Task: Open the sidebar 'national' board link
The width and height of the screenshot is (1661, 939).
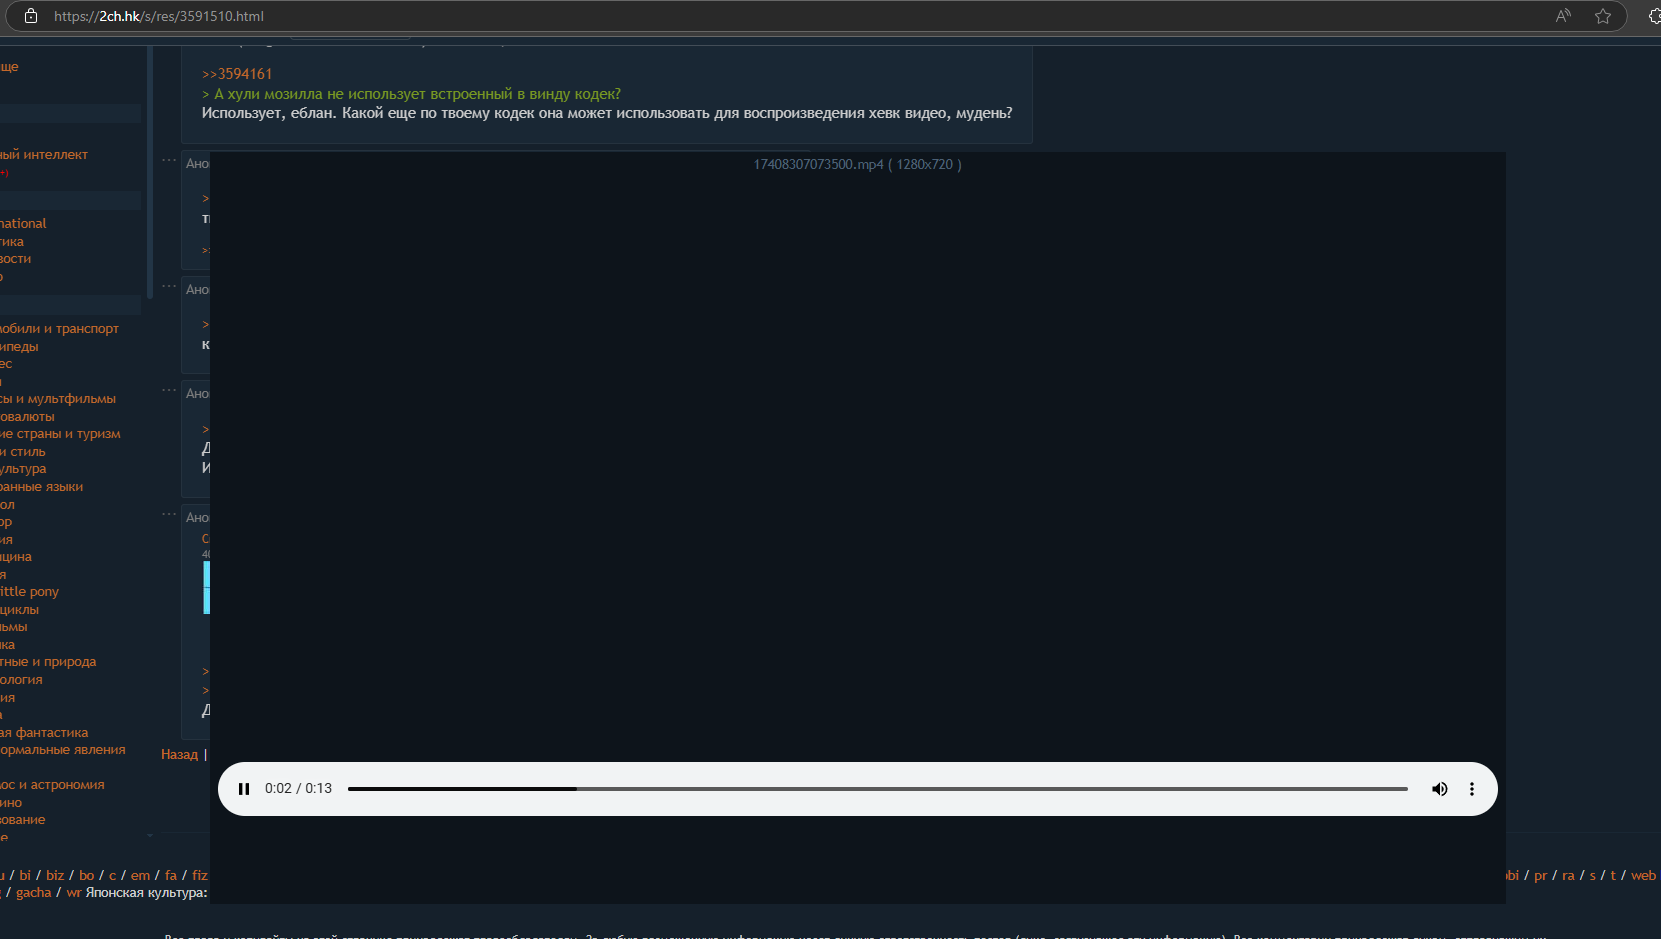Action: tap(23, 224)
